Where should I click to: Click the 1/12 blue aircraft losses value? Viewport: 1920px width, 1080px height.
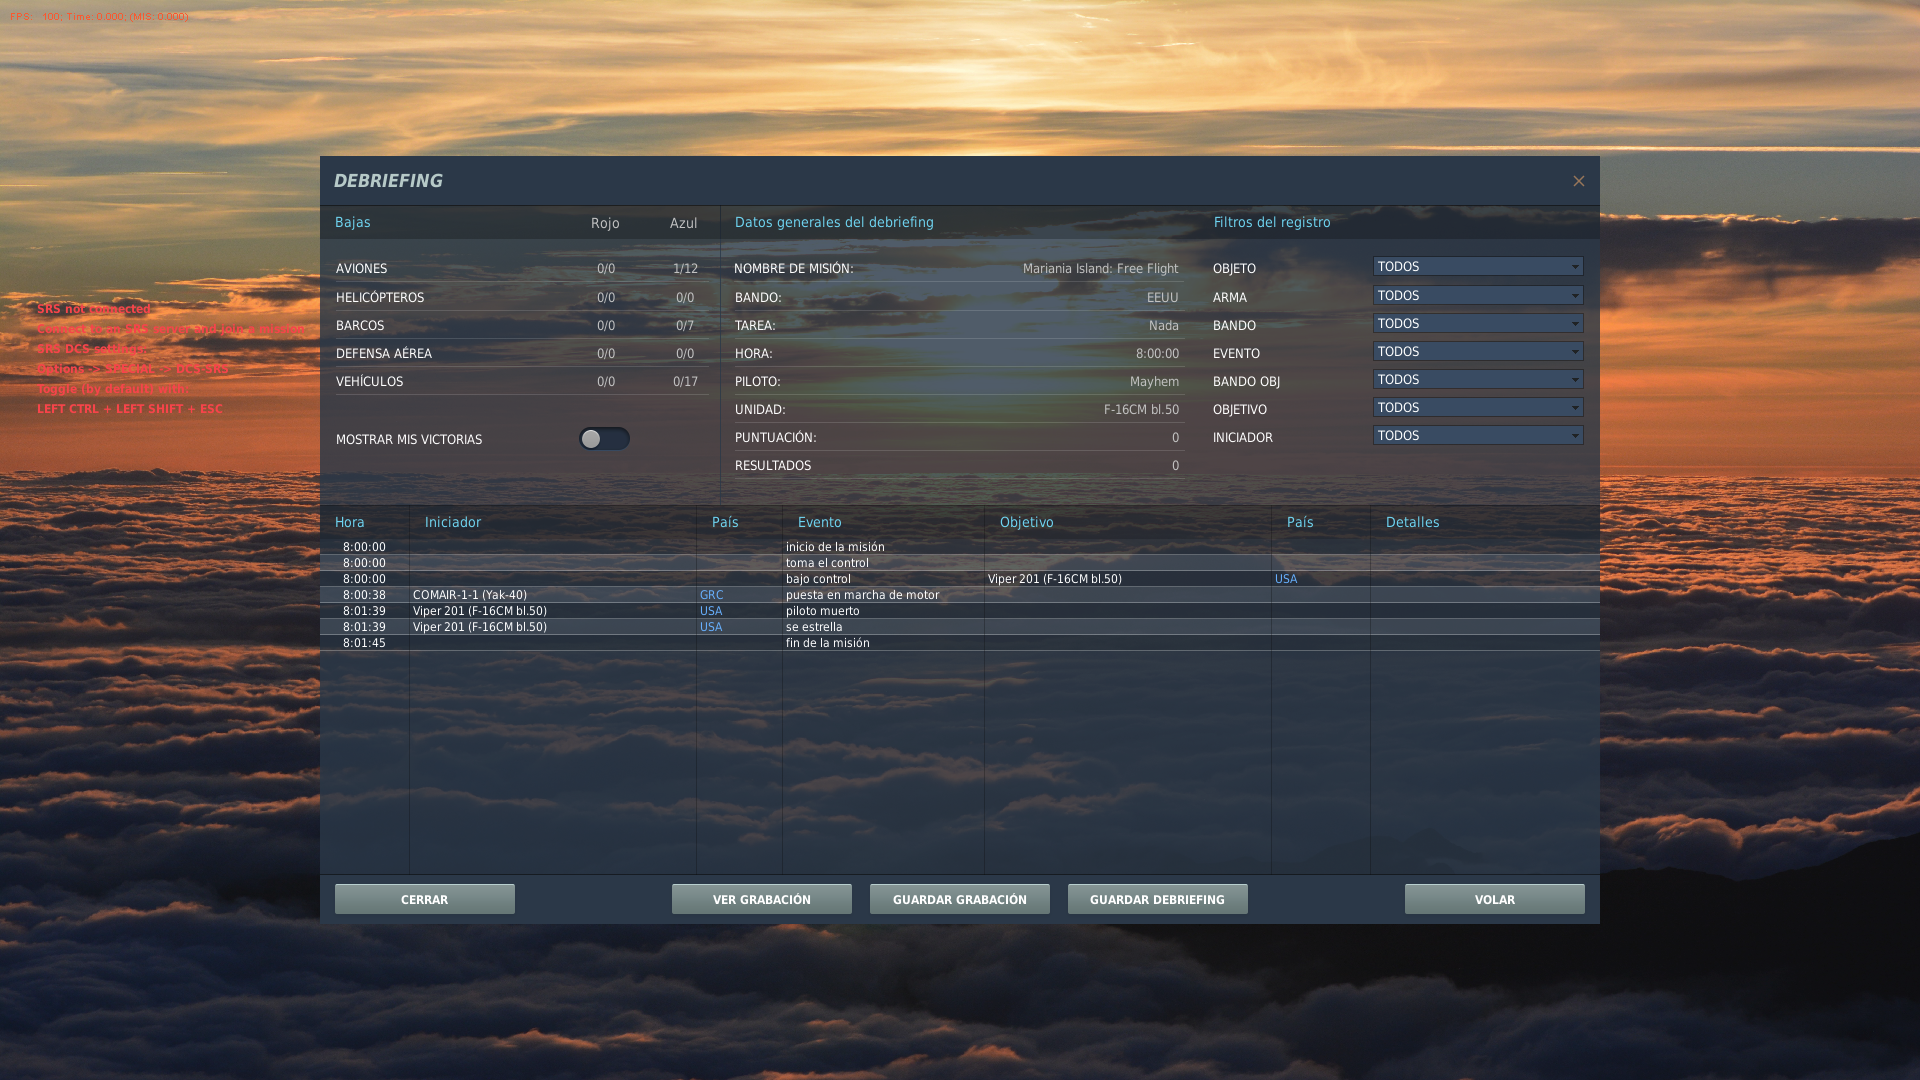[x=685, y=269]
